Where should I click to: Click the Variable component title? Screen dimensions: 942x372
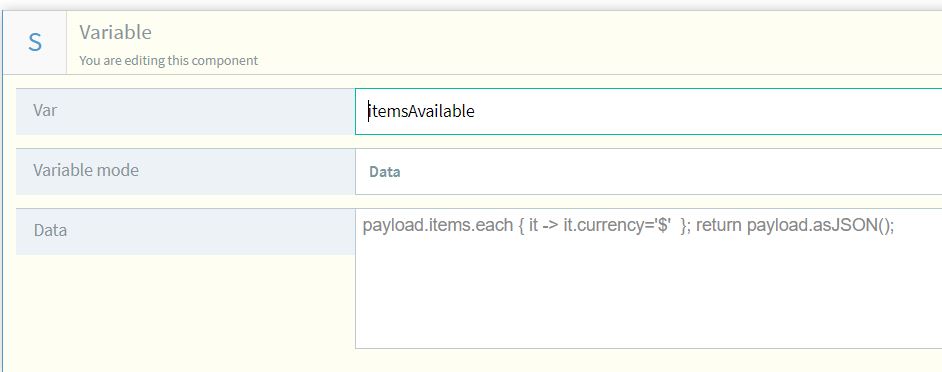115,32
